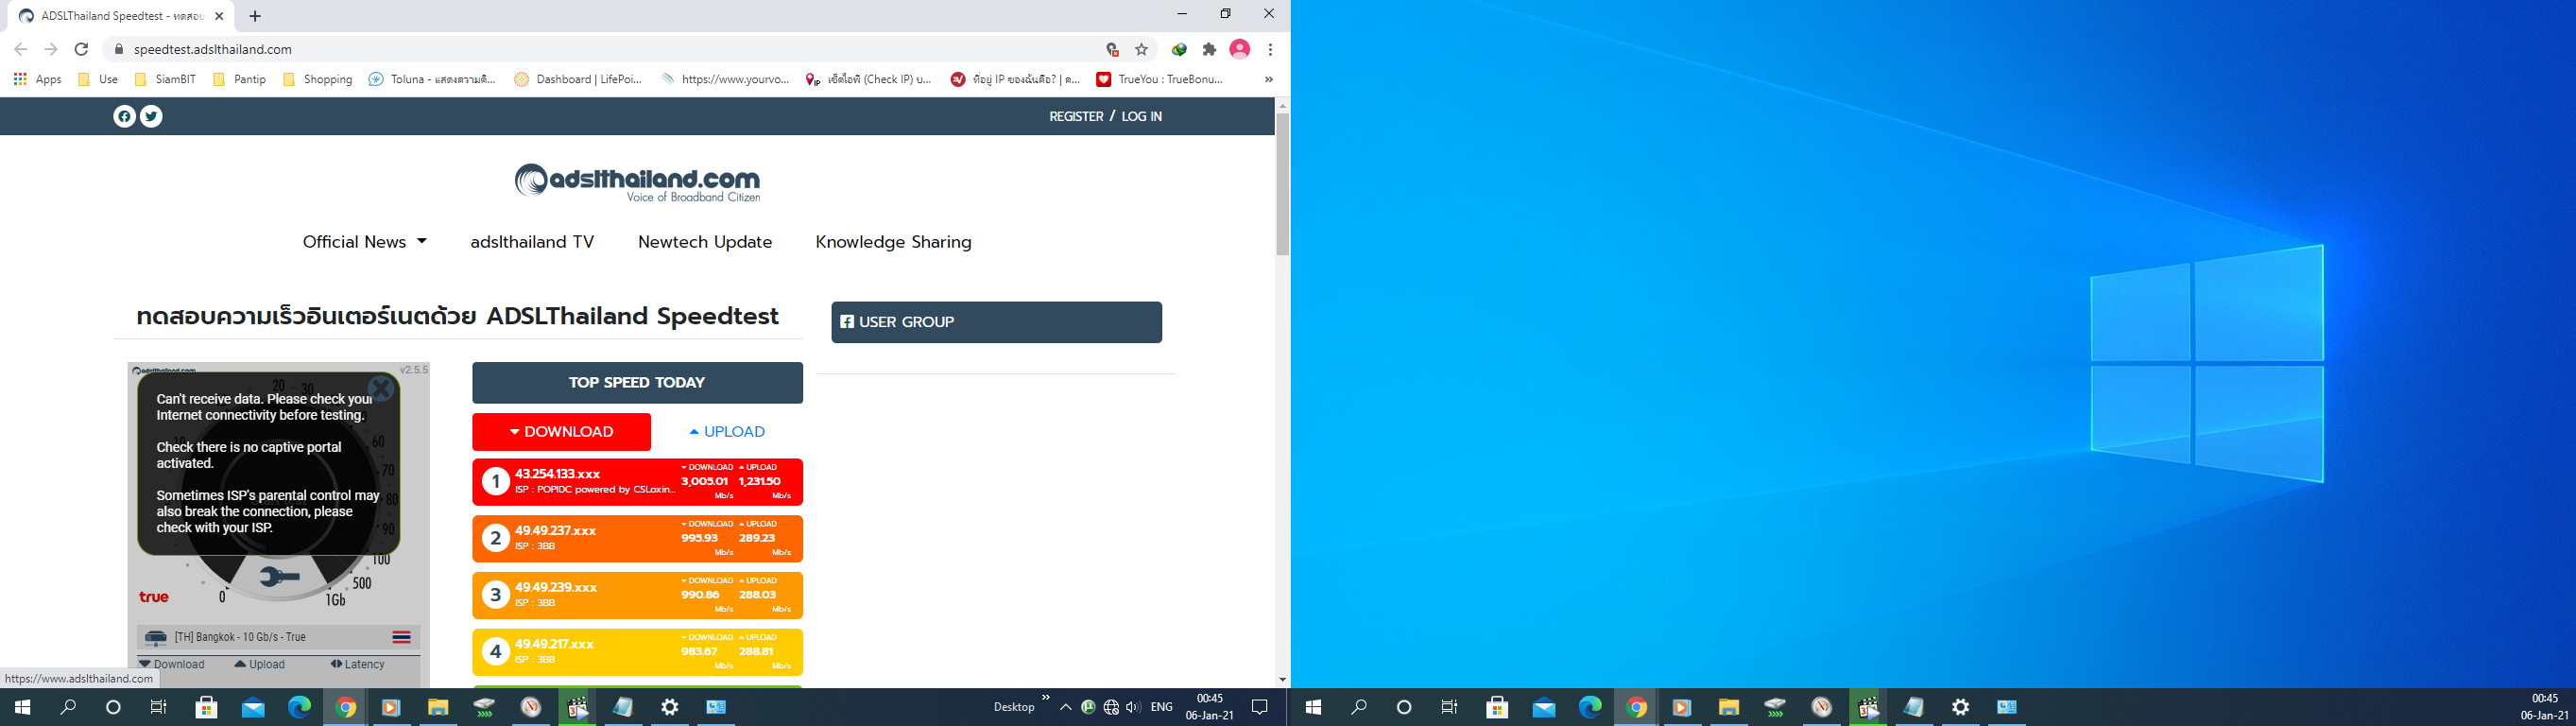The image size is (2576, 726).
Task: Select the DOWNLOAD tab in Top Speed Today
Action: (x=562, y=432)
